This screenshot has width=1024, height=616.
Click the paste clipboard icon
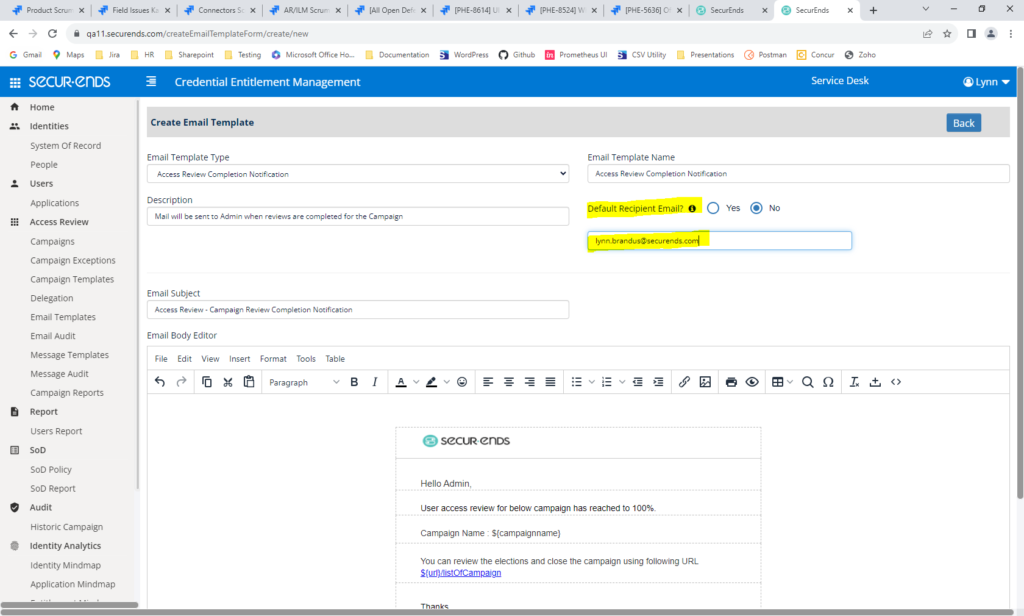tap(249, 382)
